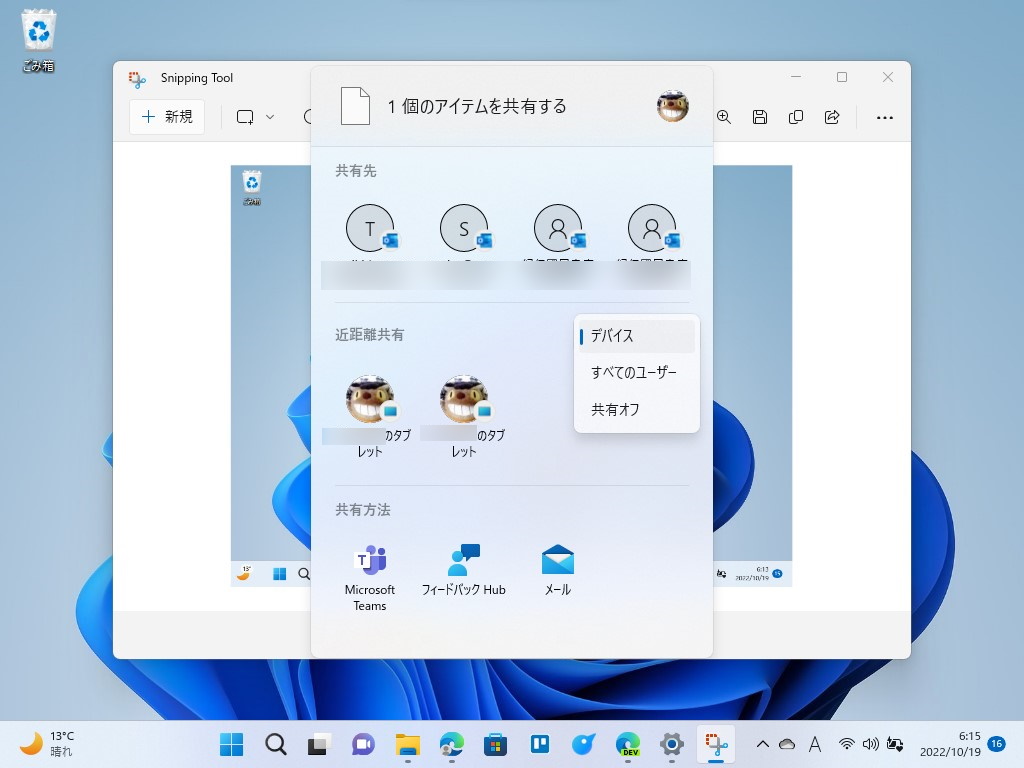Open notification badge showing 16
Viewport: 1024px width, 768px height.
click(x=997, y=743)
